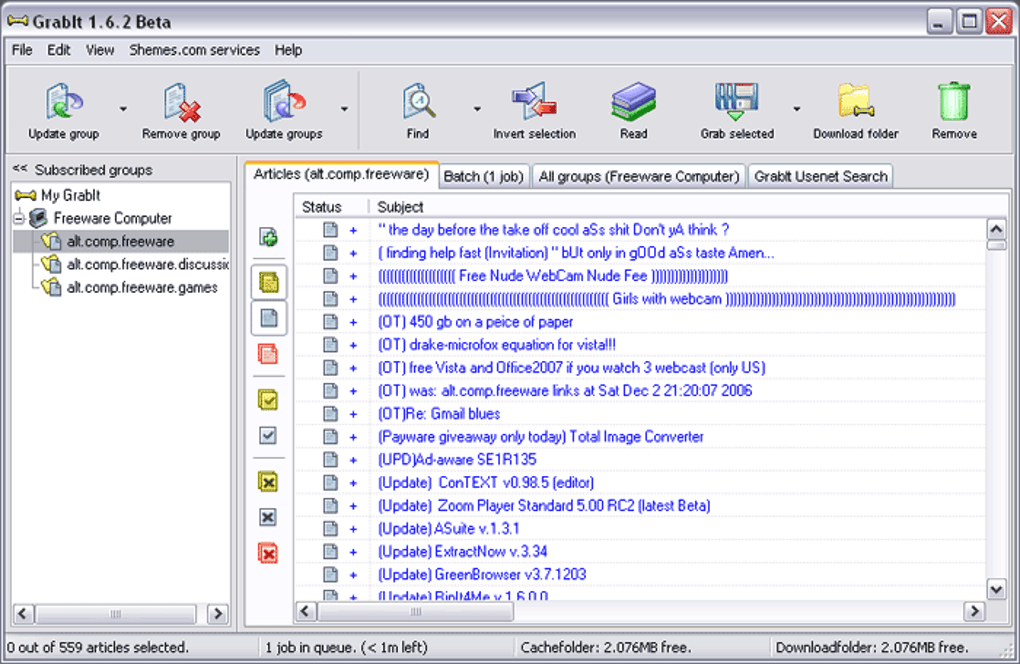Open the Grab selected dropdown arrow
The width and height of the screenshot is (1020, 664).
tap(796, 109)
